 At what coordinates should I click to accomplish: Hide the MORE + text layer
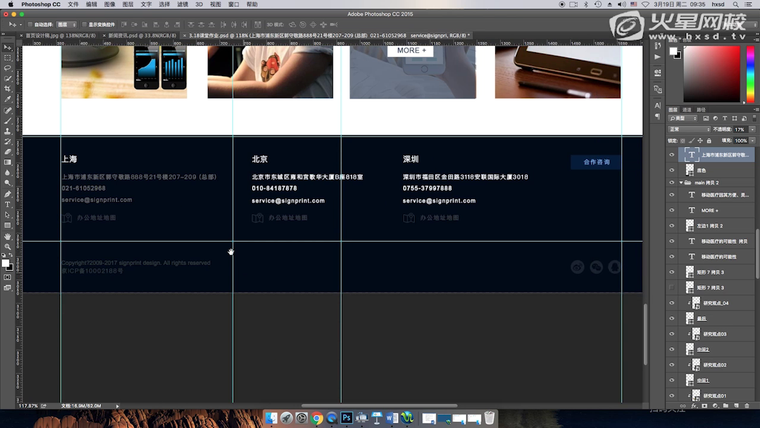[672, 211]
